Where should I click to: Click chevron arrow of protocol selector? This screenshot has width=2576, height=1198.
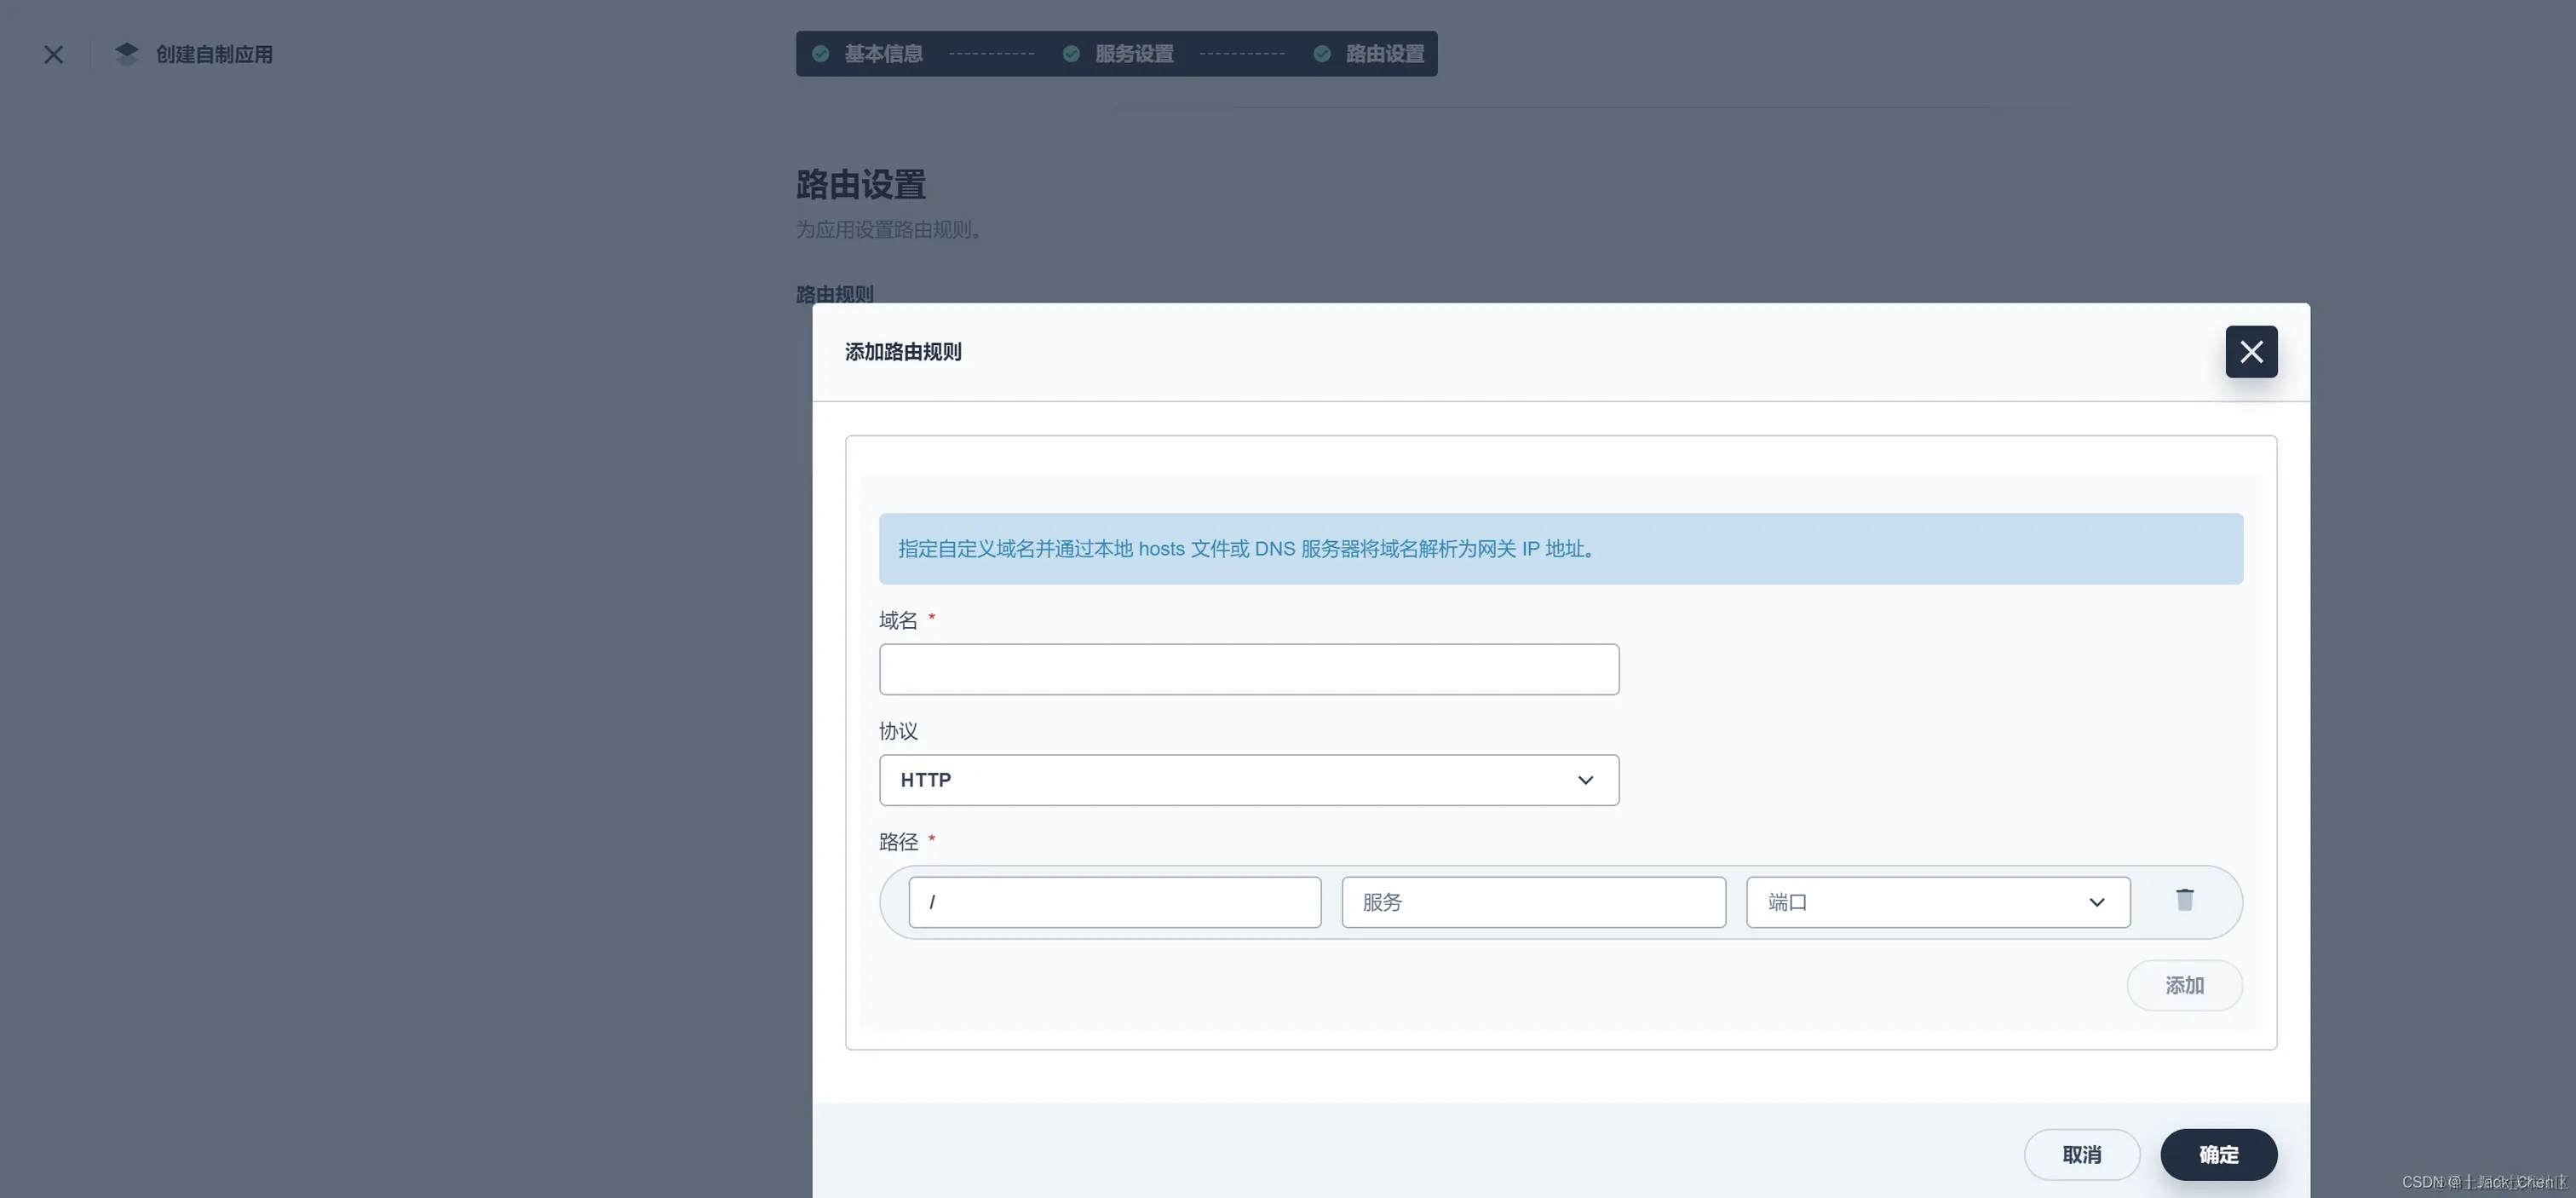[1585, 780]
